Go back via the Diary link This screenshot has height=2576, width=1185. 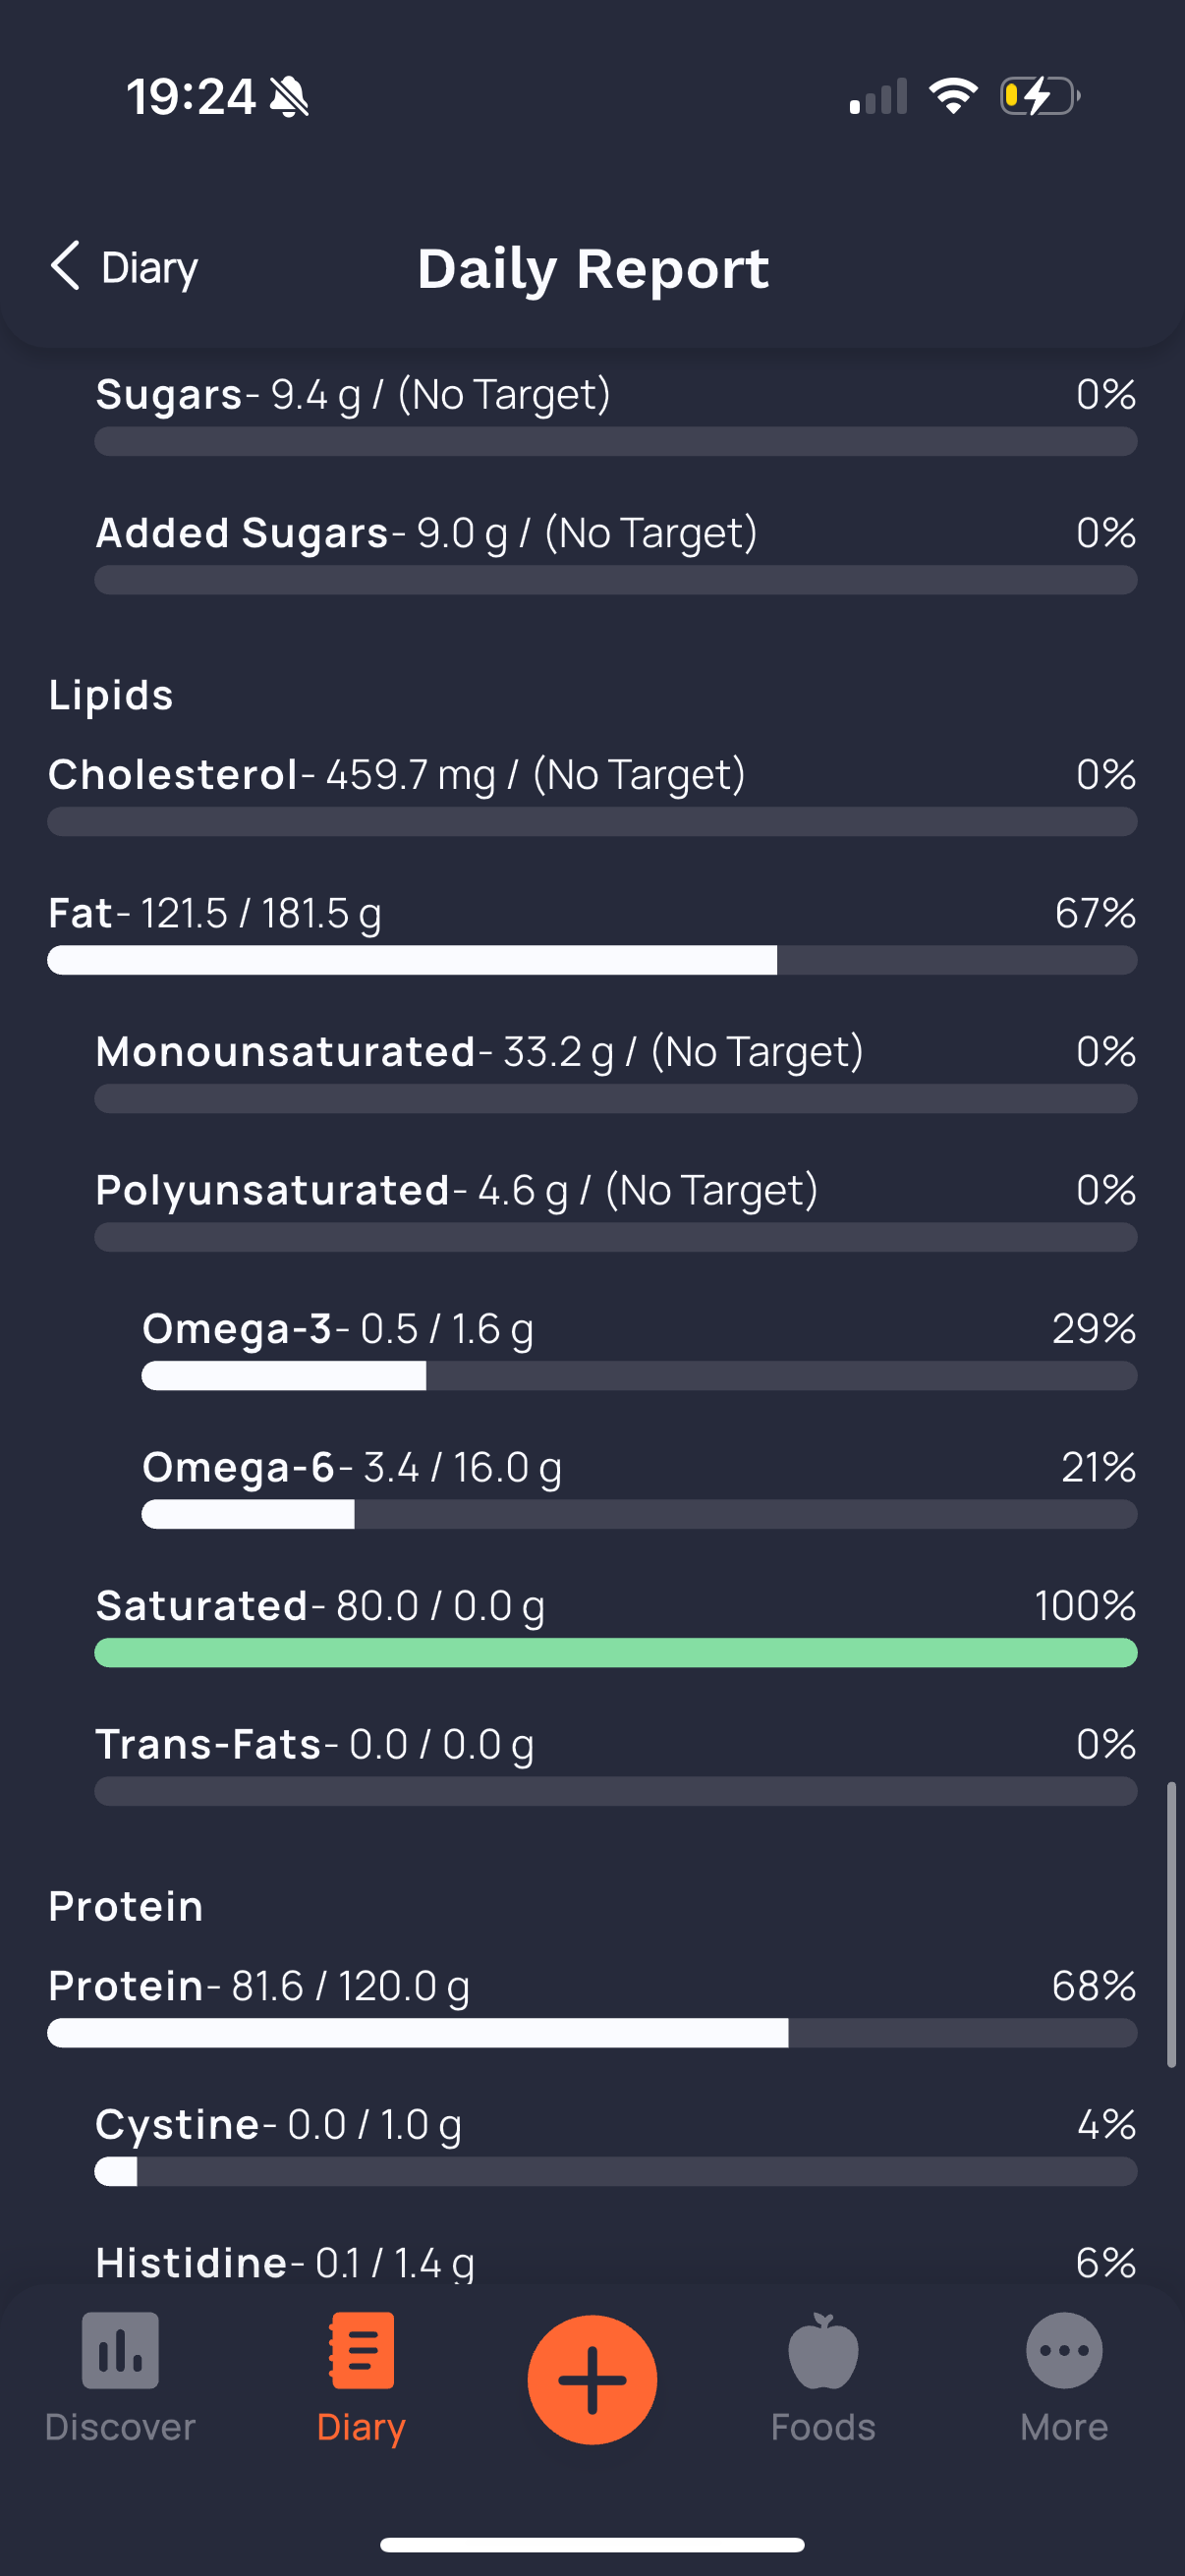(x=149, y=267)
